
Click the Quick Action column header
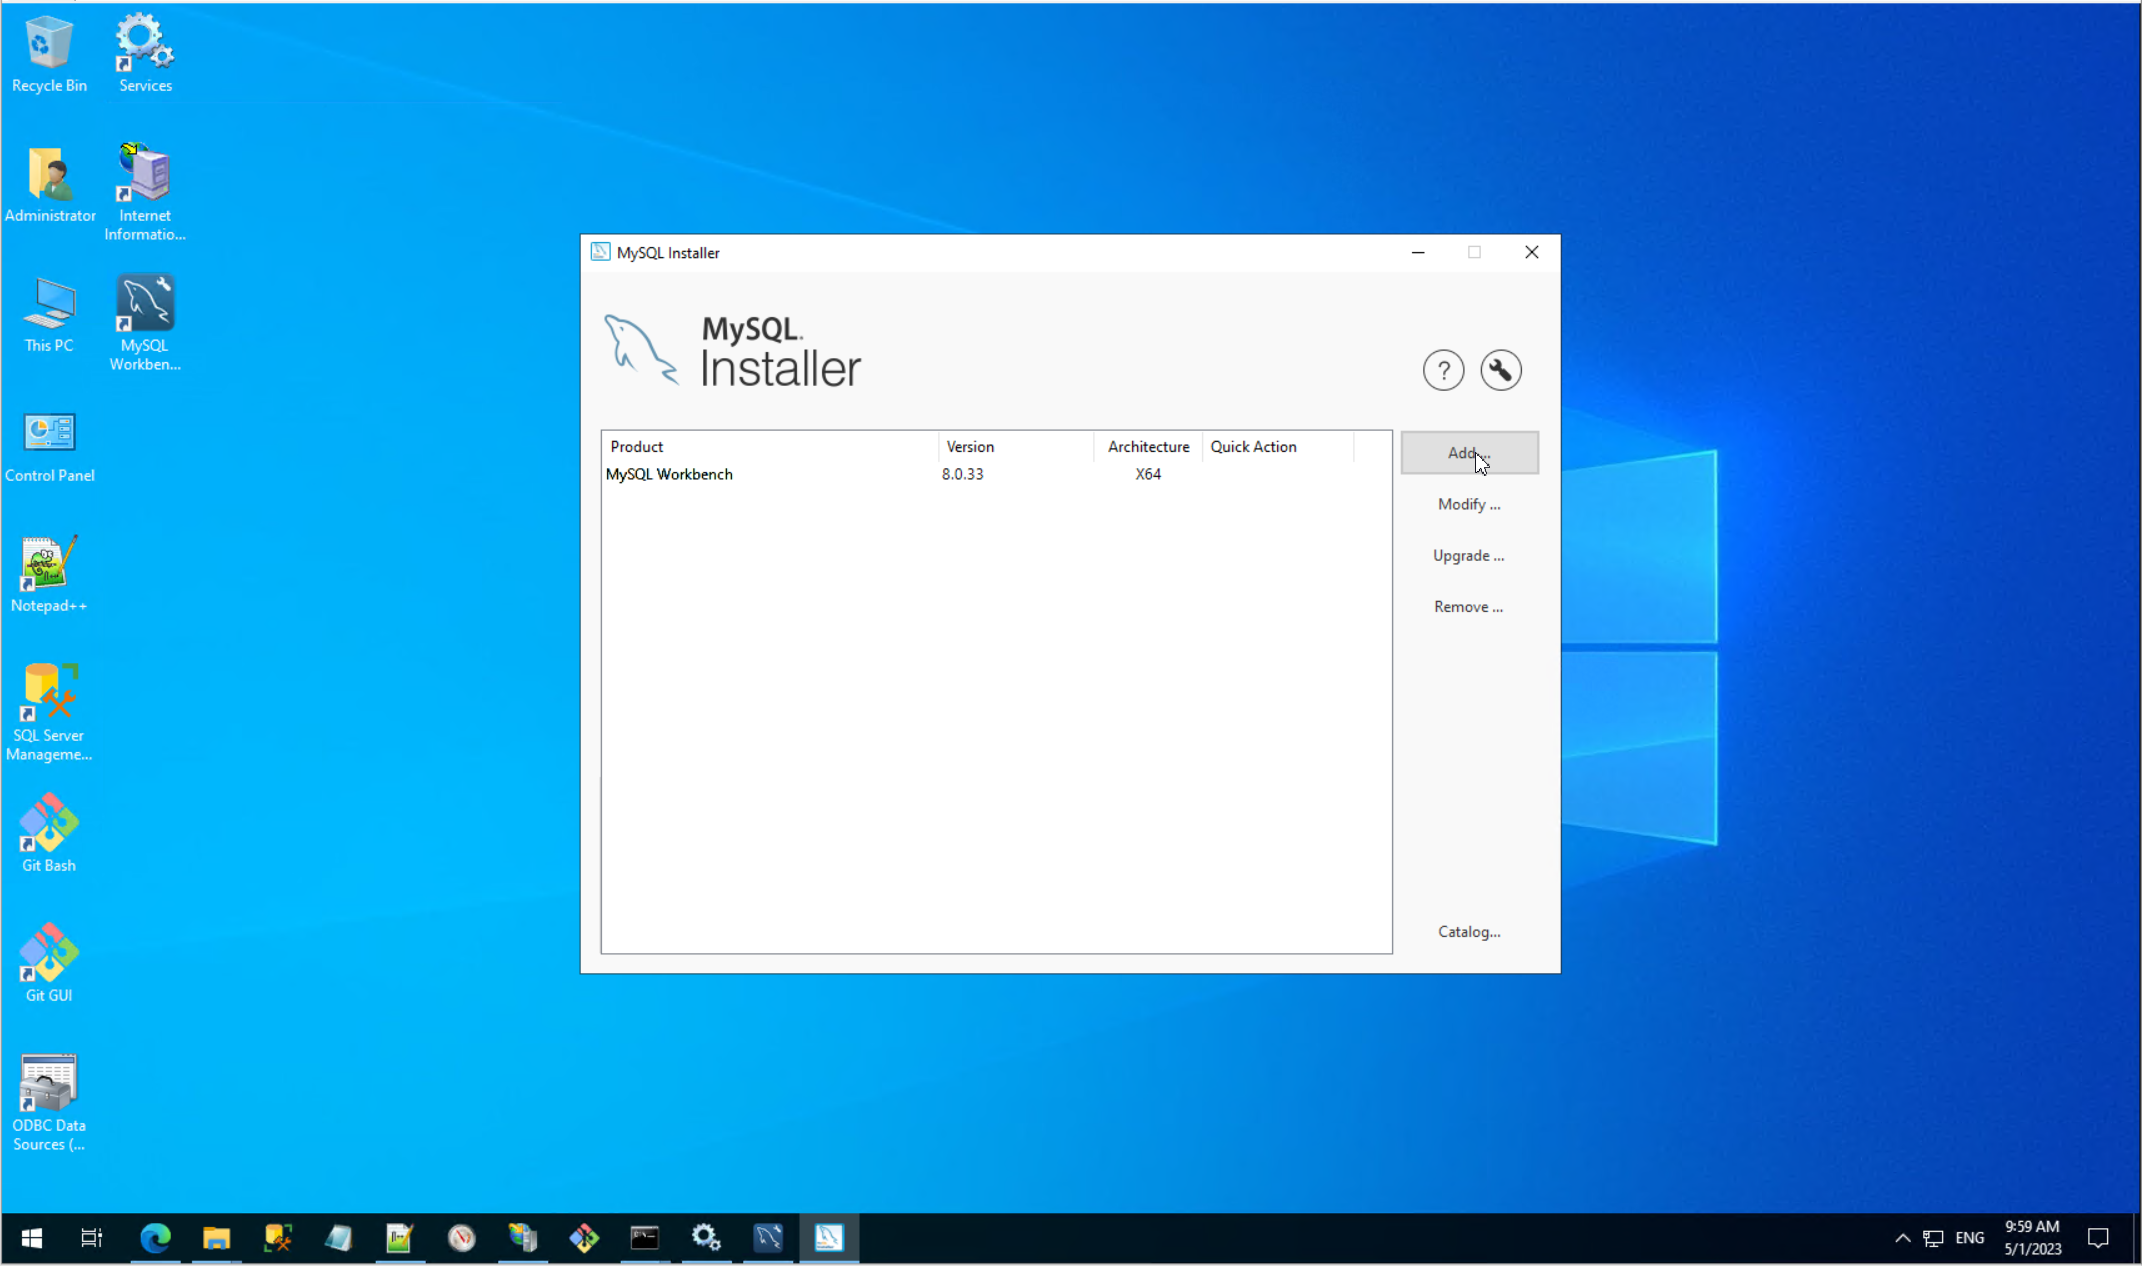pos(1276,446)
